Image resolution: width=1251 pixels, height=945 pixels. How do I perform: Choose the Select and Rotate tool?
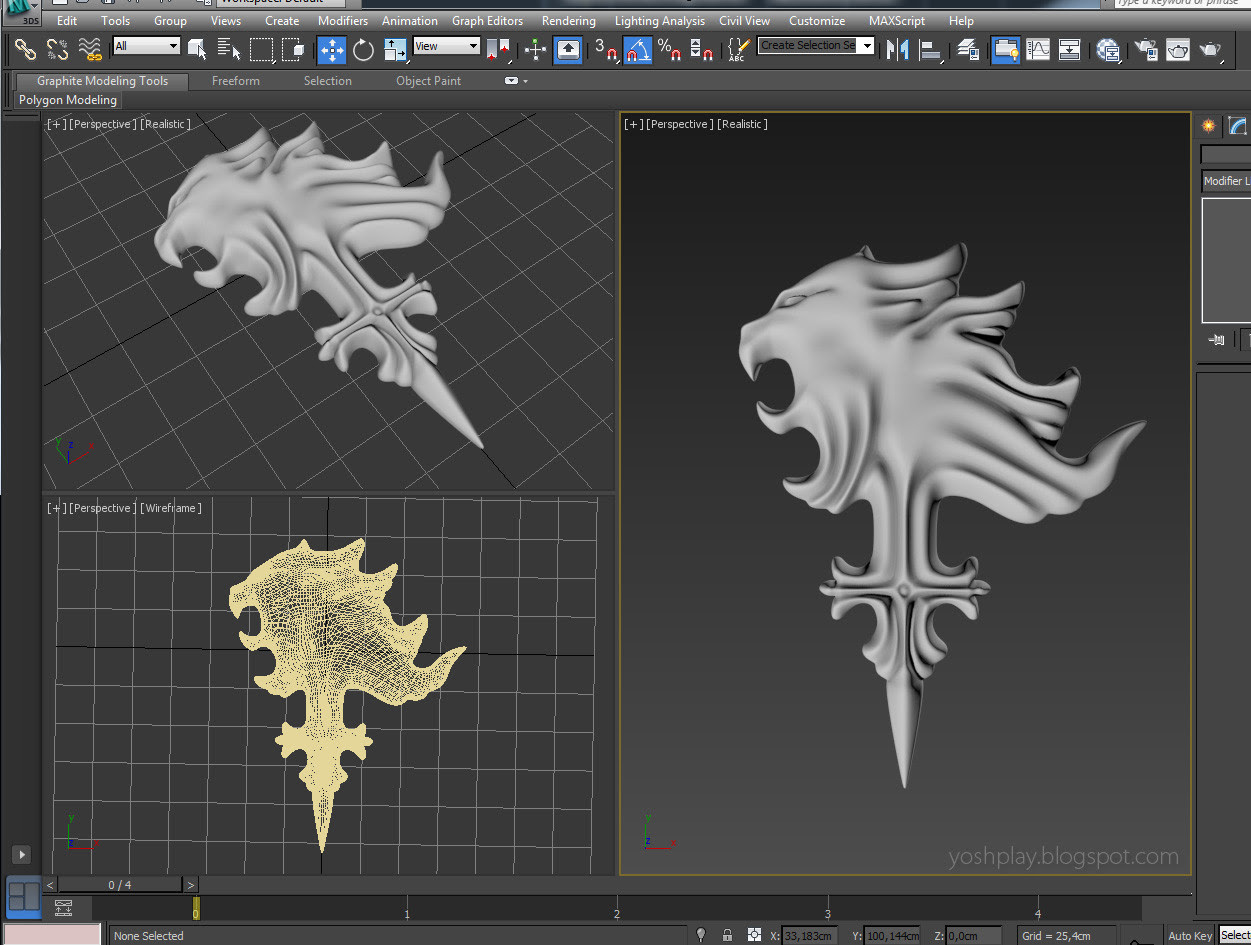tap(363, 48)
